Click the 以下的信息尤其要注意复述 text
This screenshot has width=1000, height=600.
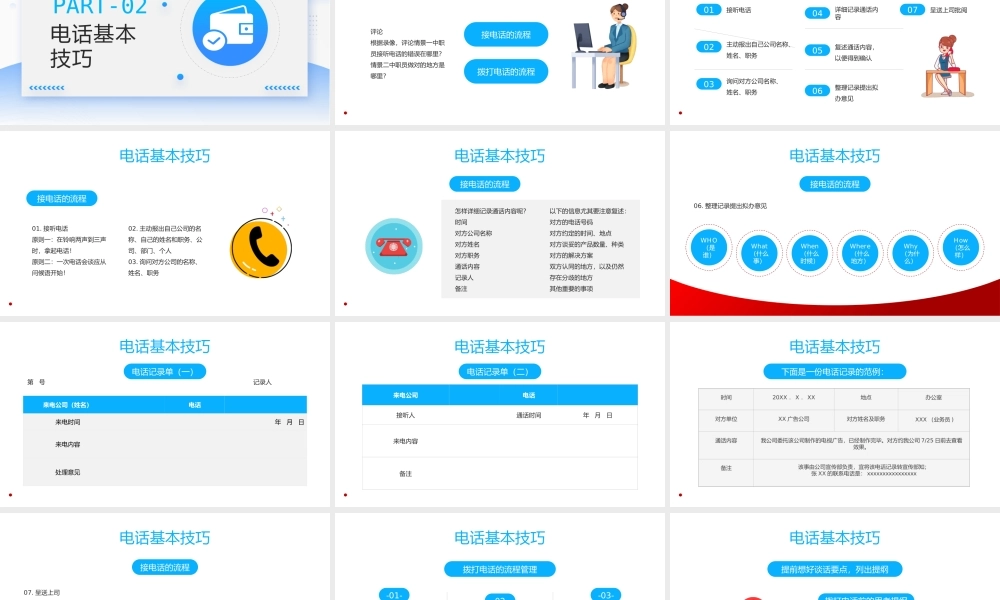(587, 211)
